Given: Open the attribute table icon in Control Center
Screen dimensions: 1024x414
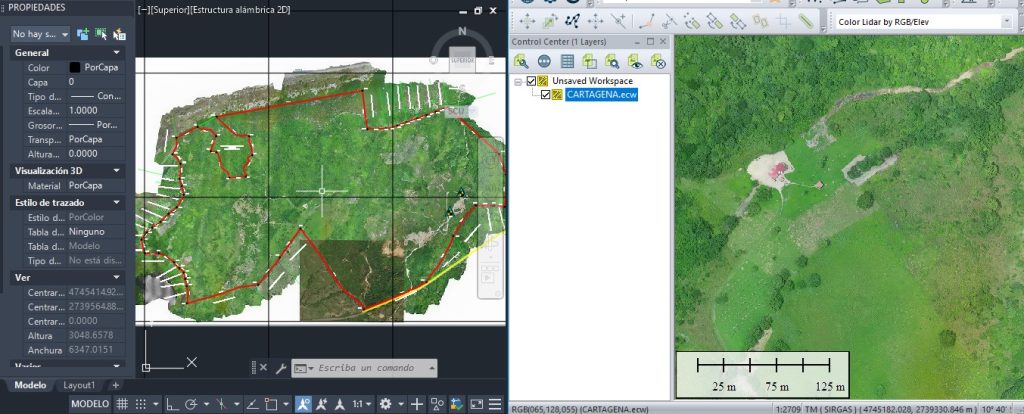Looking at the screenshot, I should click(567, 61).
